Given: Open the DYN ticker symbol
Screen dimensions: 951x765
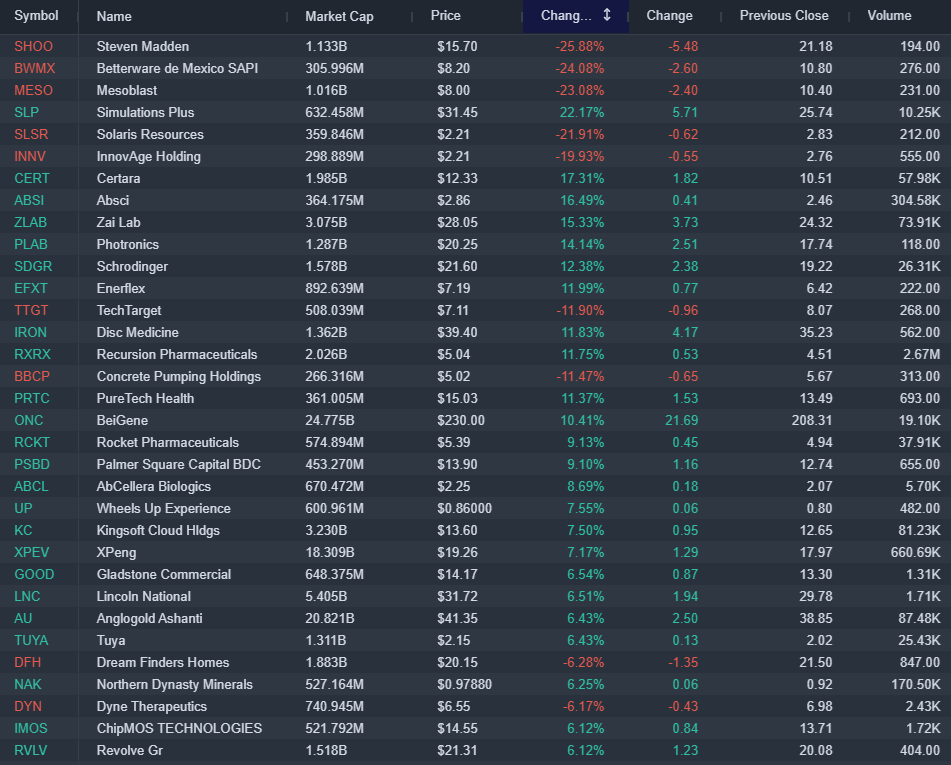Looking at the screenshot, I should (28, 706).
